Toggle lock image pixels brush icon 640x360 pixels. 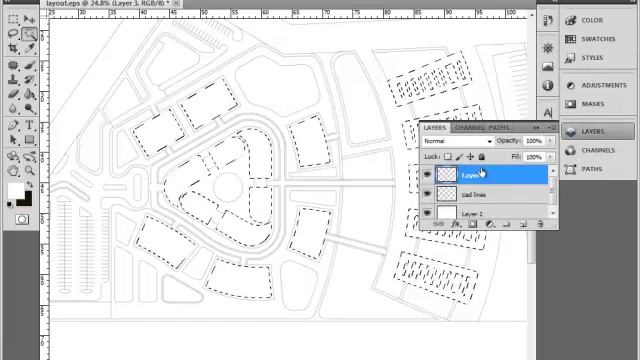tap(459, 157)
